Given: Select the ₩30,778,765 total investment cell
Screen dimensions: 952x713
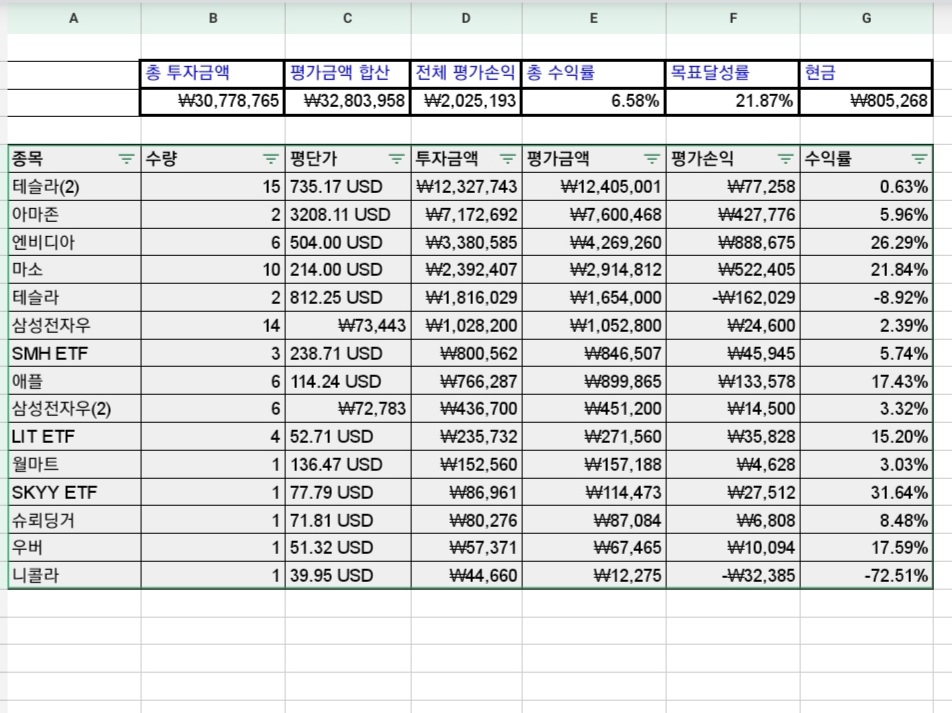Looking at the screenshot, I should click(212, 101).
